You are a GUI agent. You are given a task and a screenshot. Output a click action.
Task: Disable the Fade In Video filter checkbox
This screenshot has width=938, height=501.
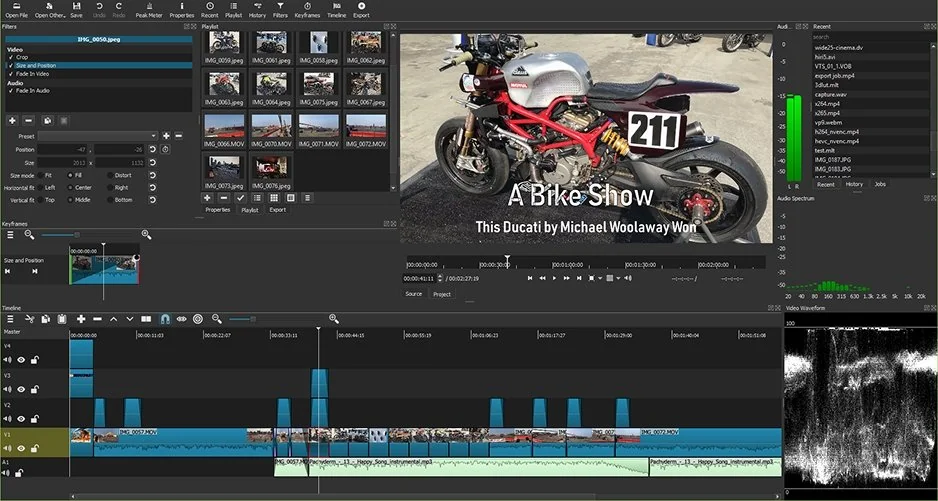click(10, 74)
